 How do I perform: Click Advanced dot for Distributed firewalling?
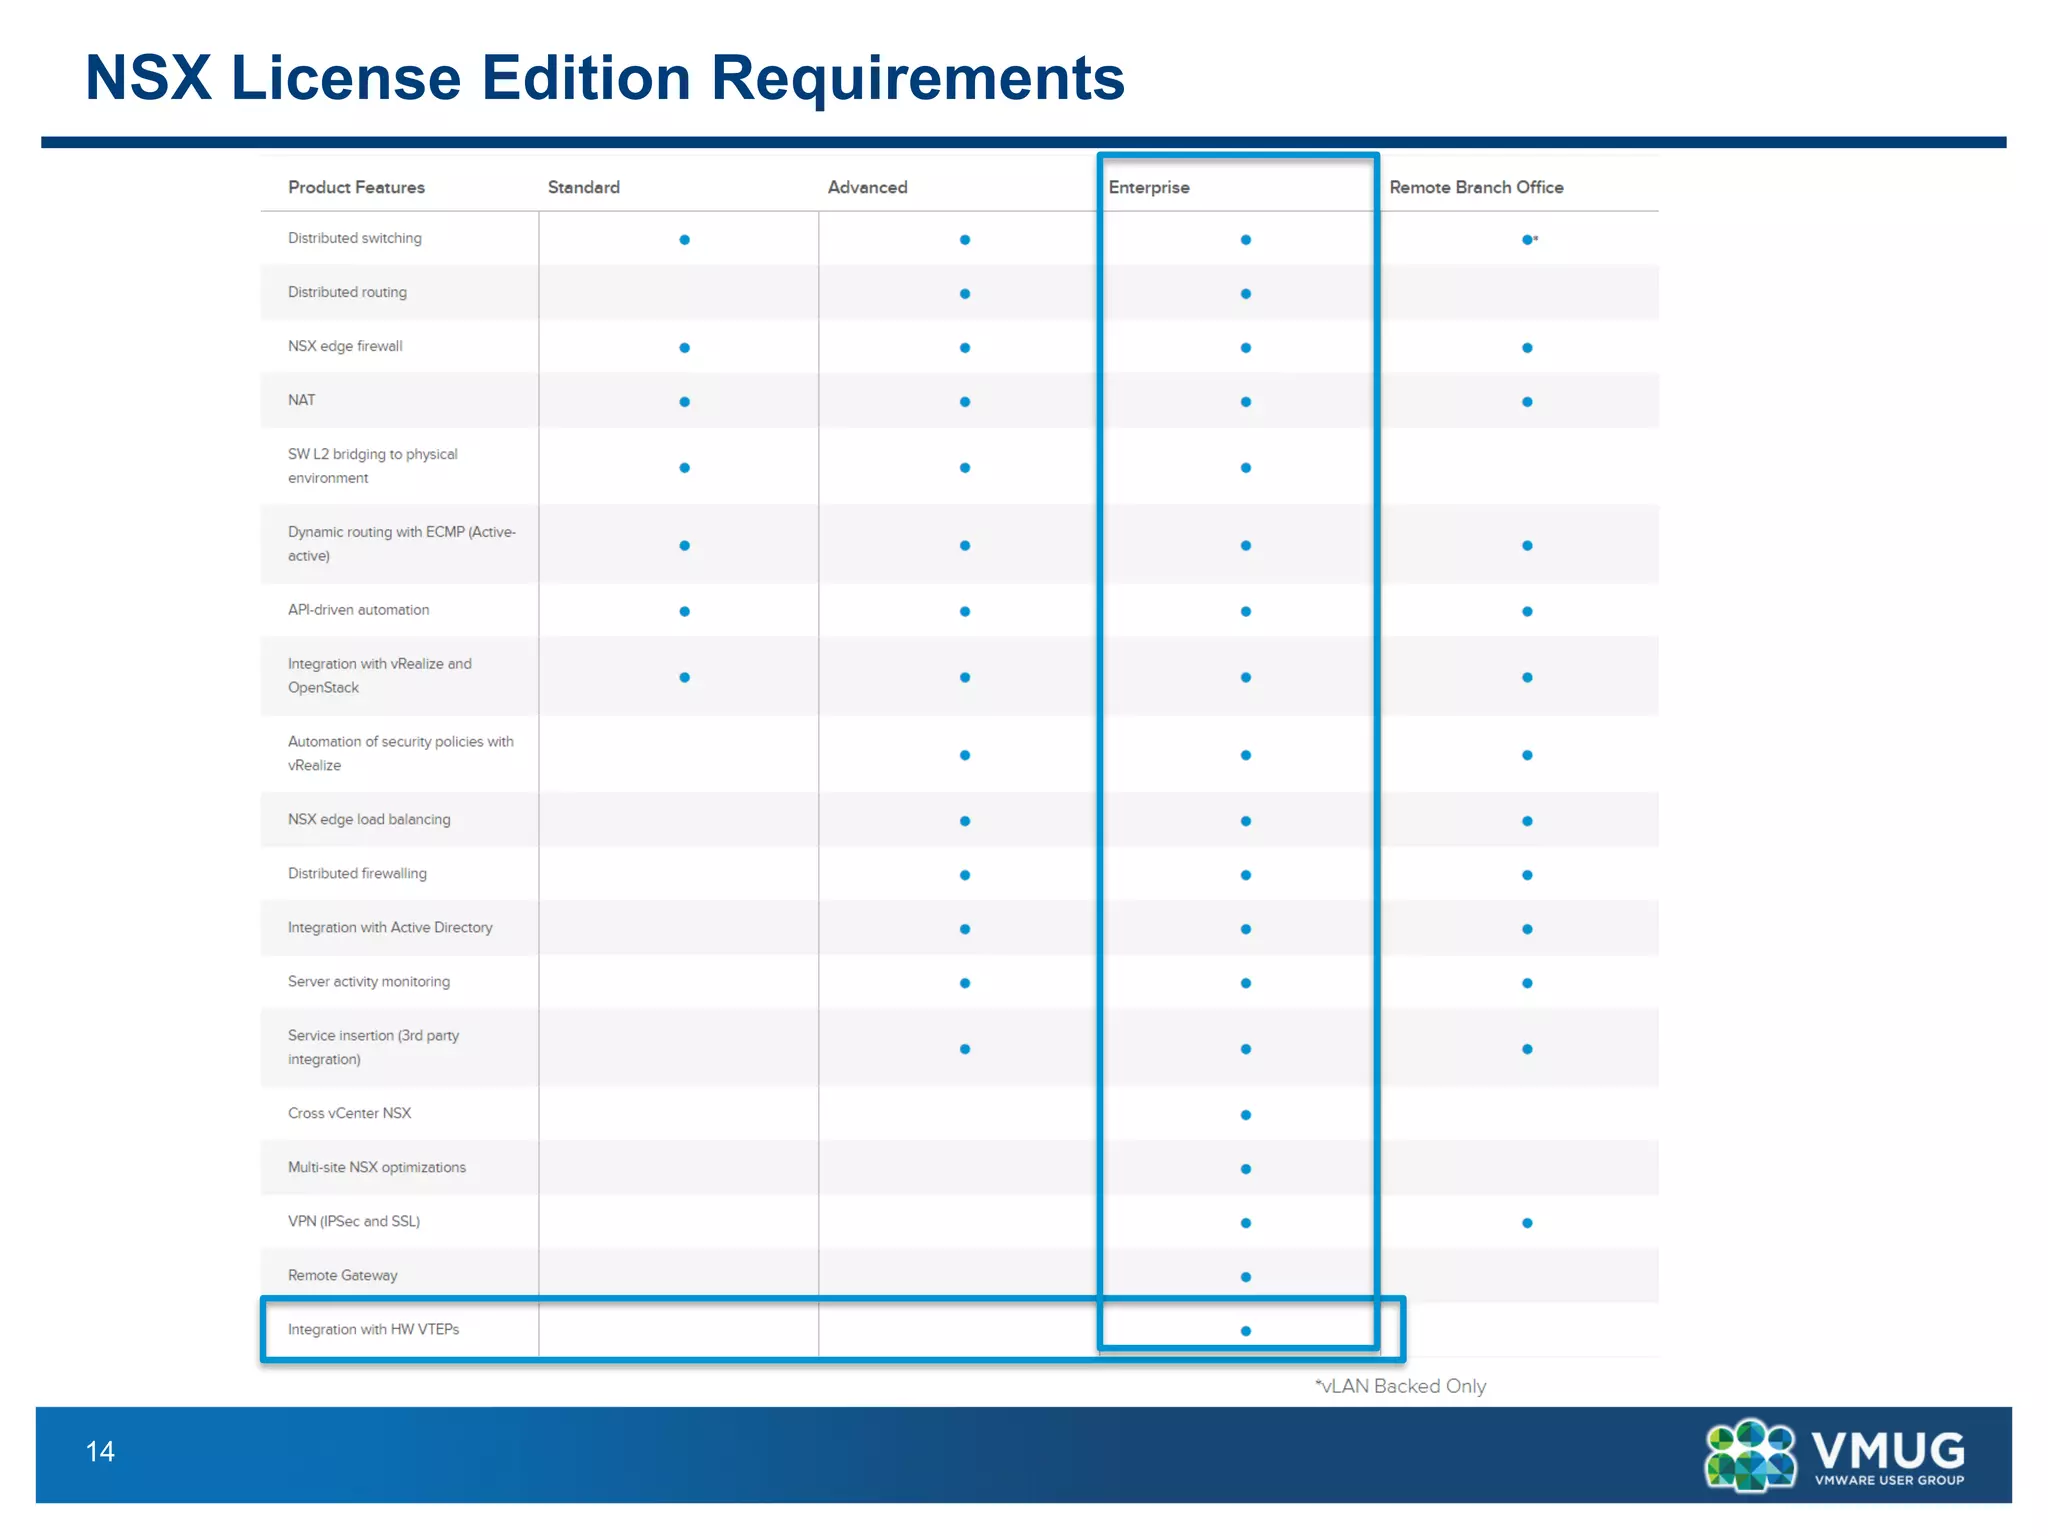coord(965,876)
